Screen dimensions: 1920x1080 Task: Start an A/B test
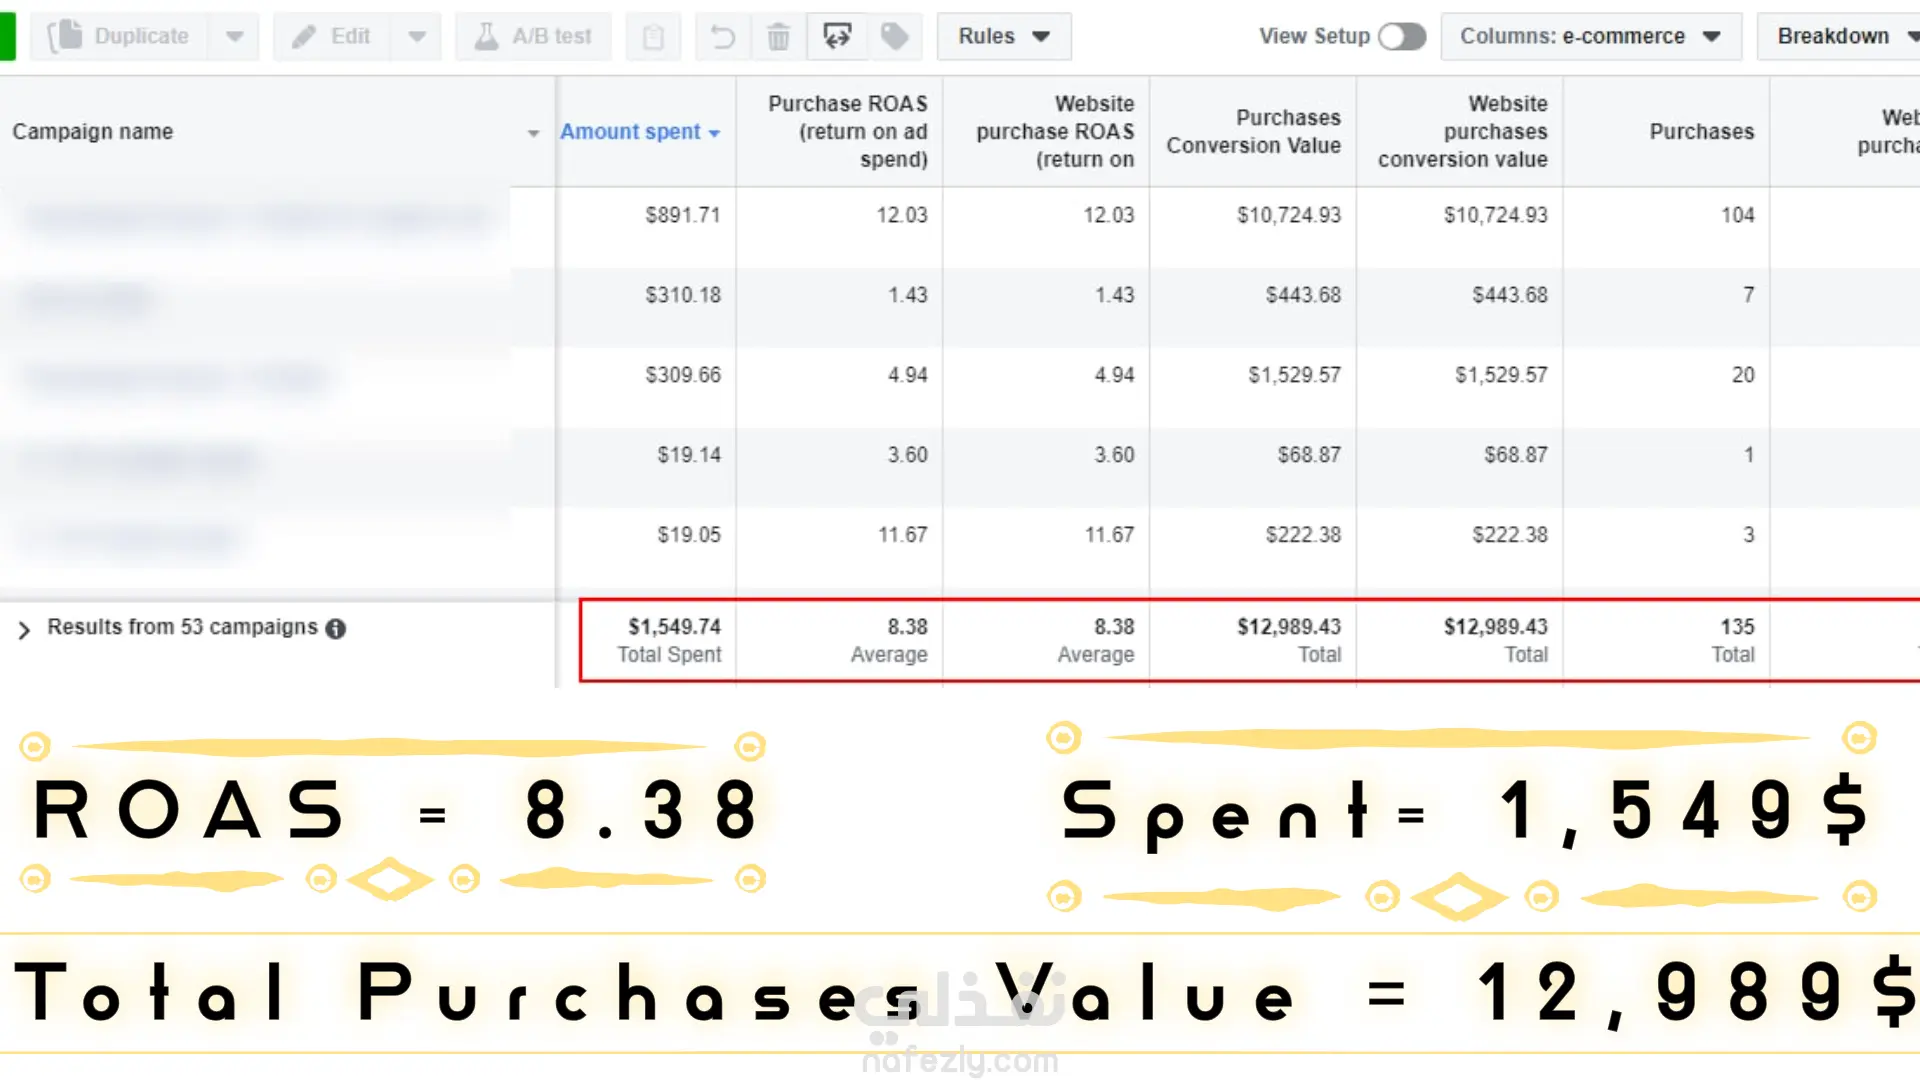(x=533, y=37)
